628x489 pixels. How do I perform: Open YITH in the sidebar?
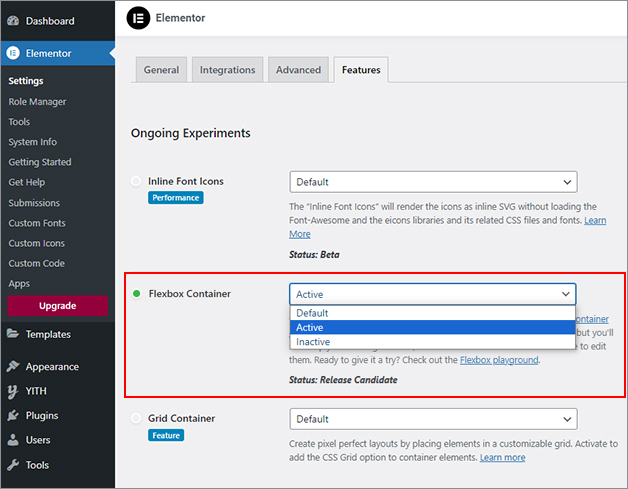click(x=57, y=391)
